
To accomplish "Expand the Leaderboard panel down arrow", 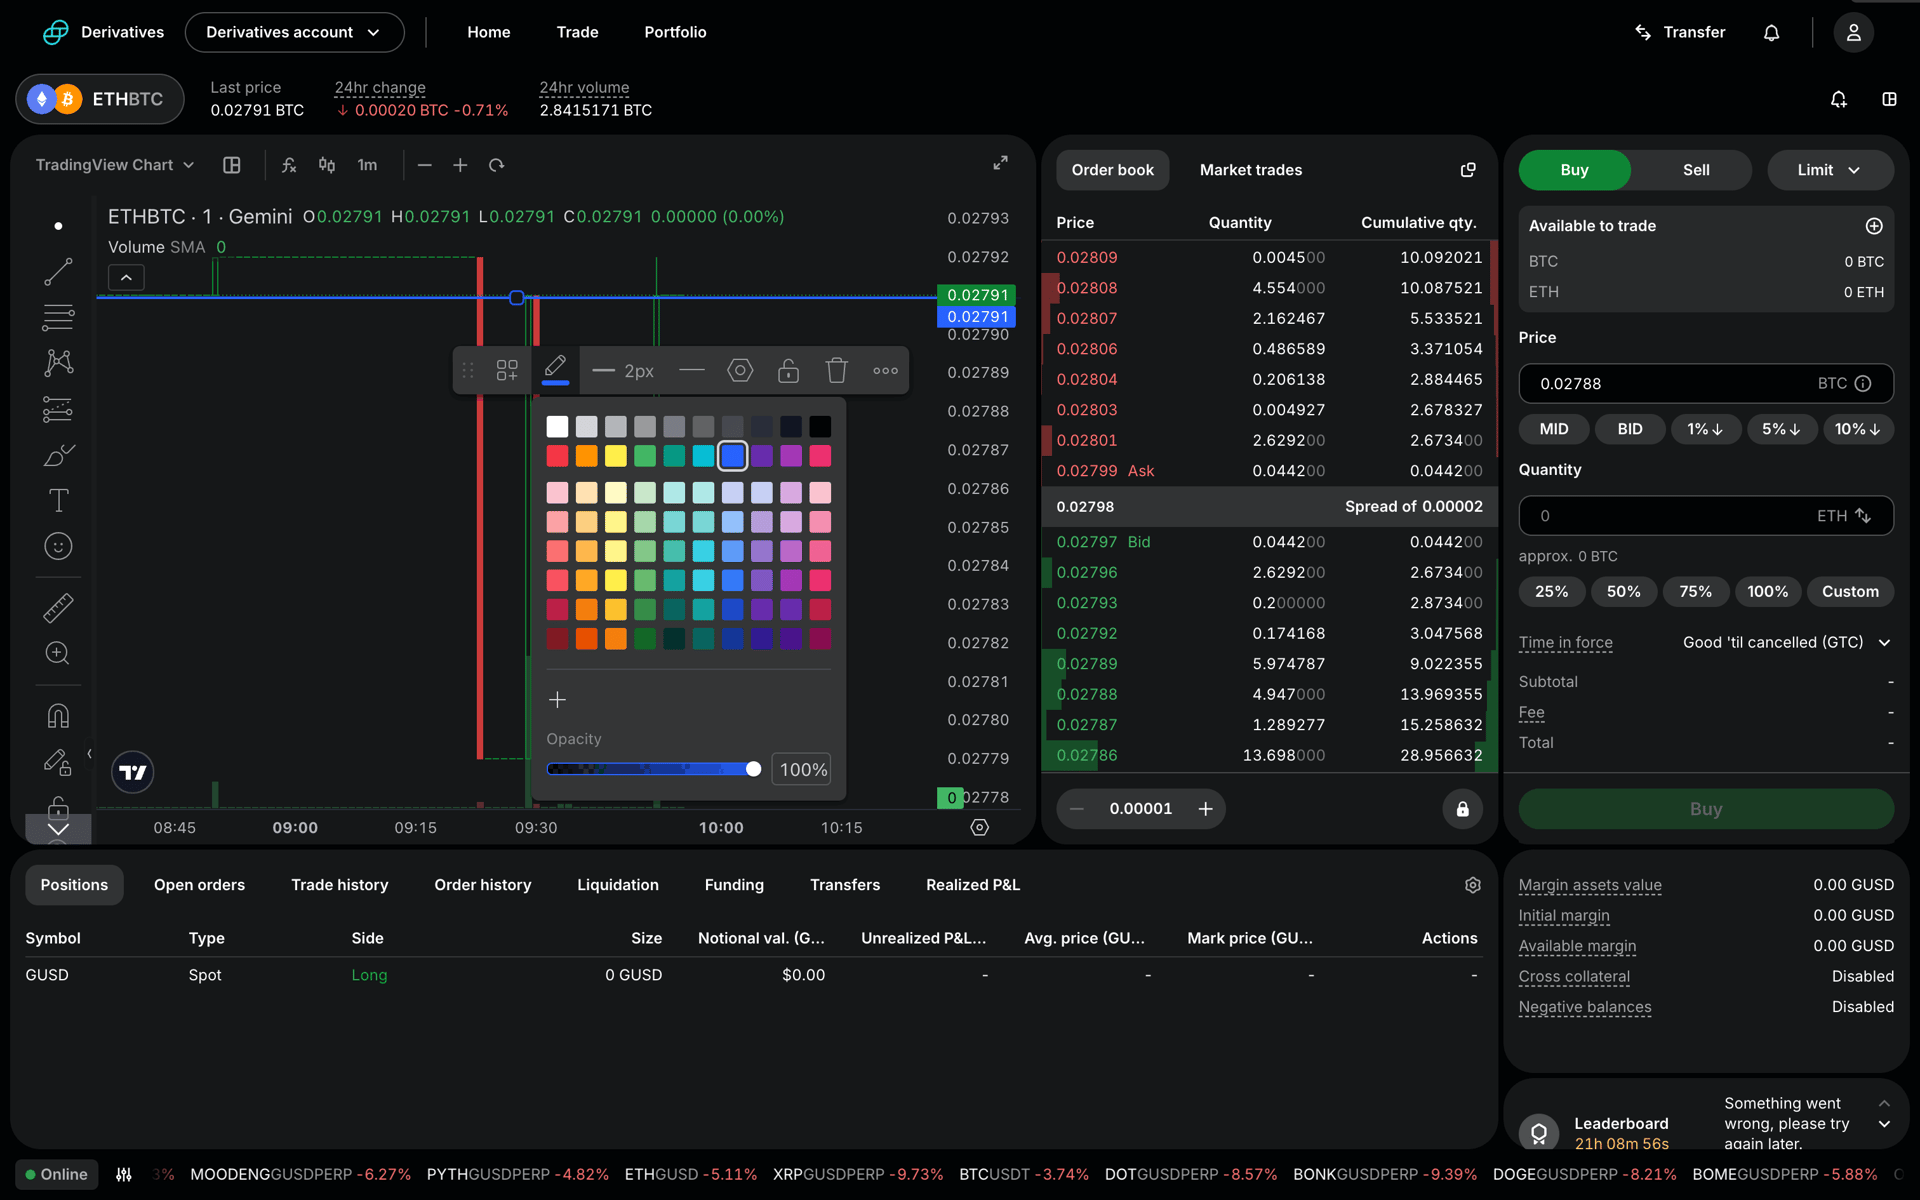I will [1884, 1125].
